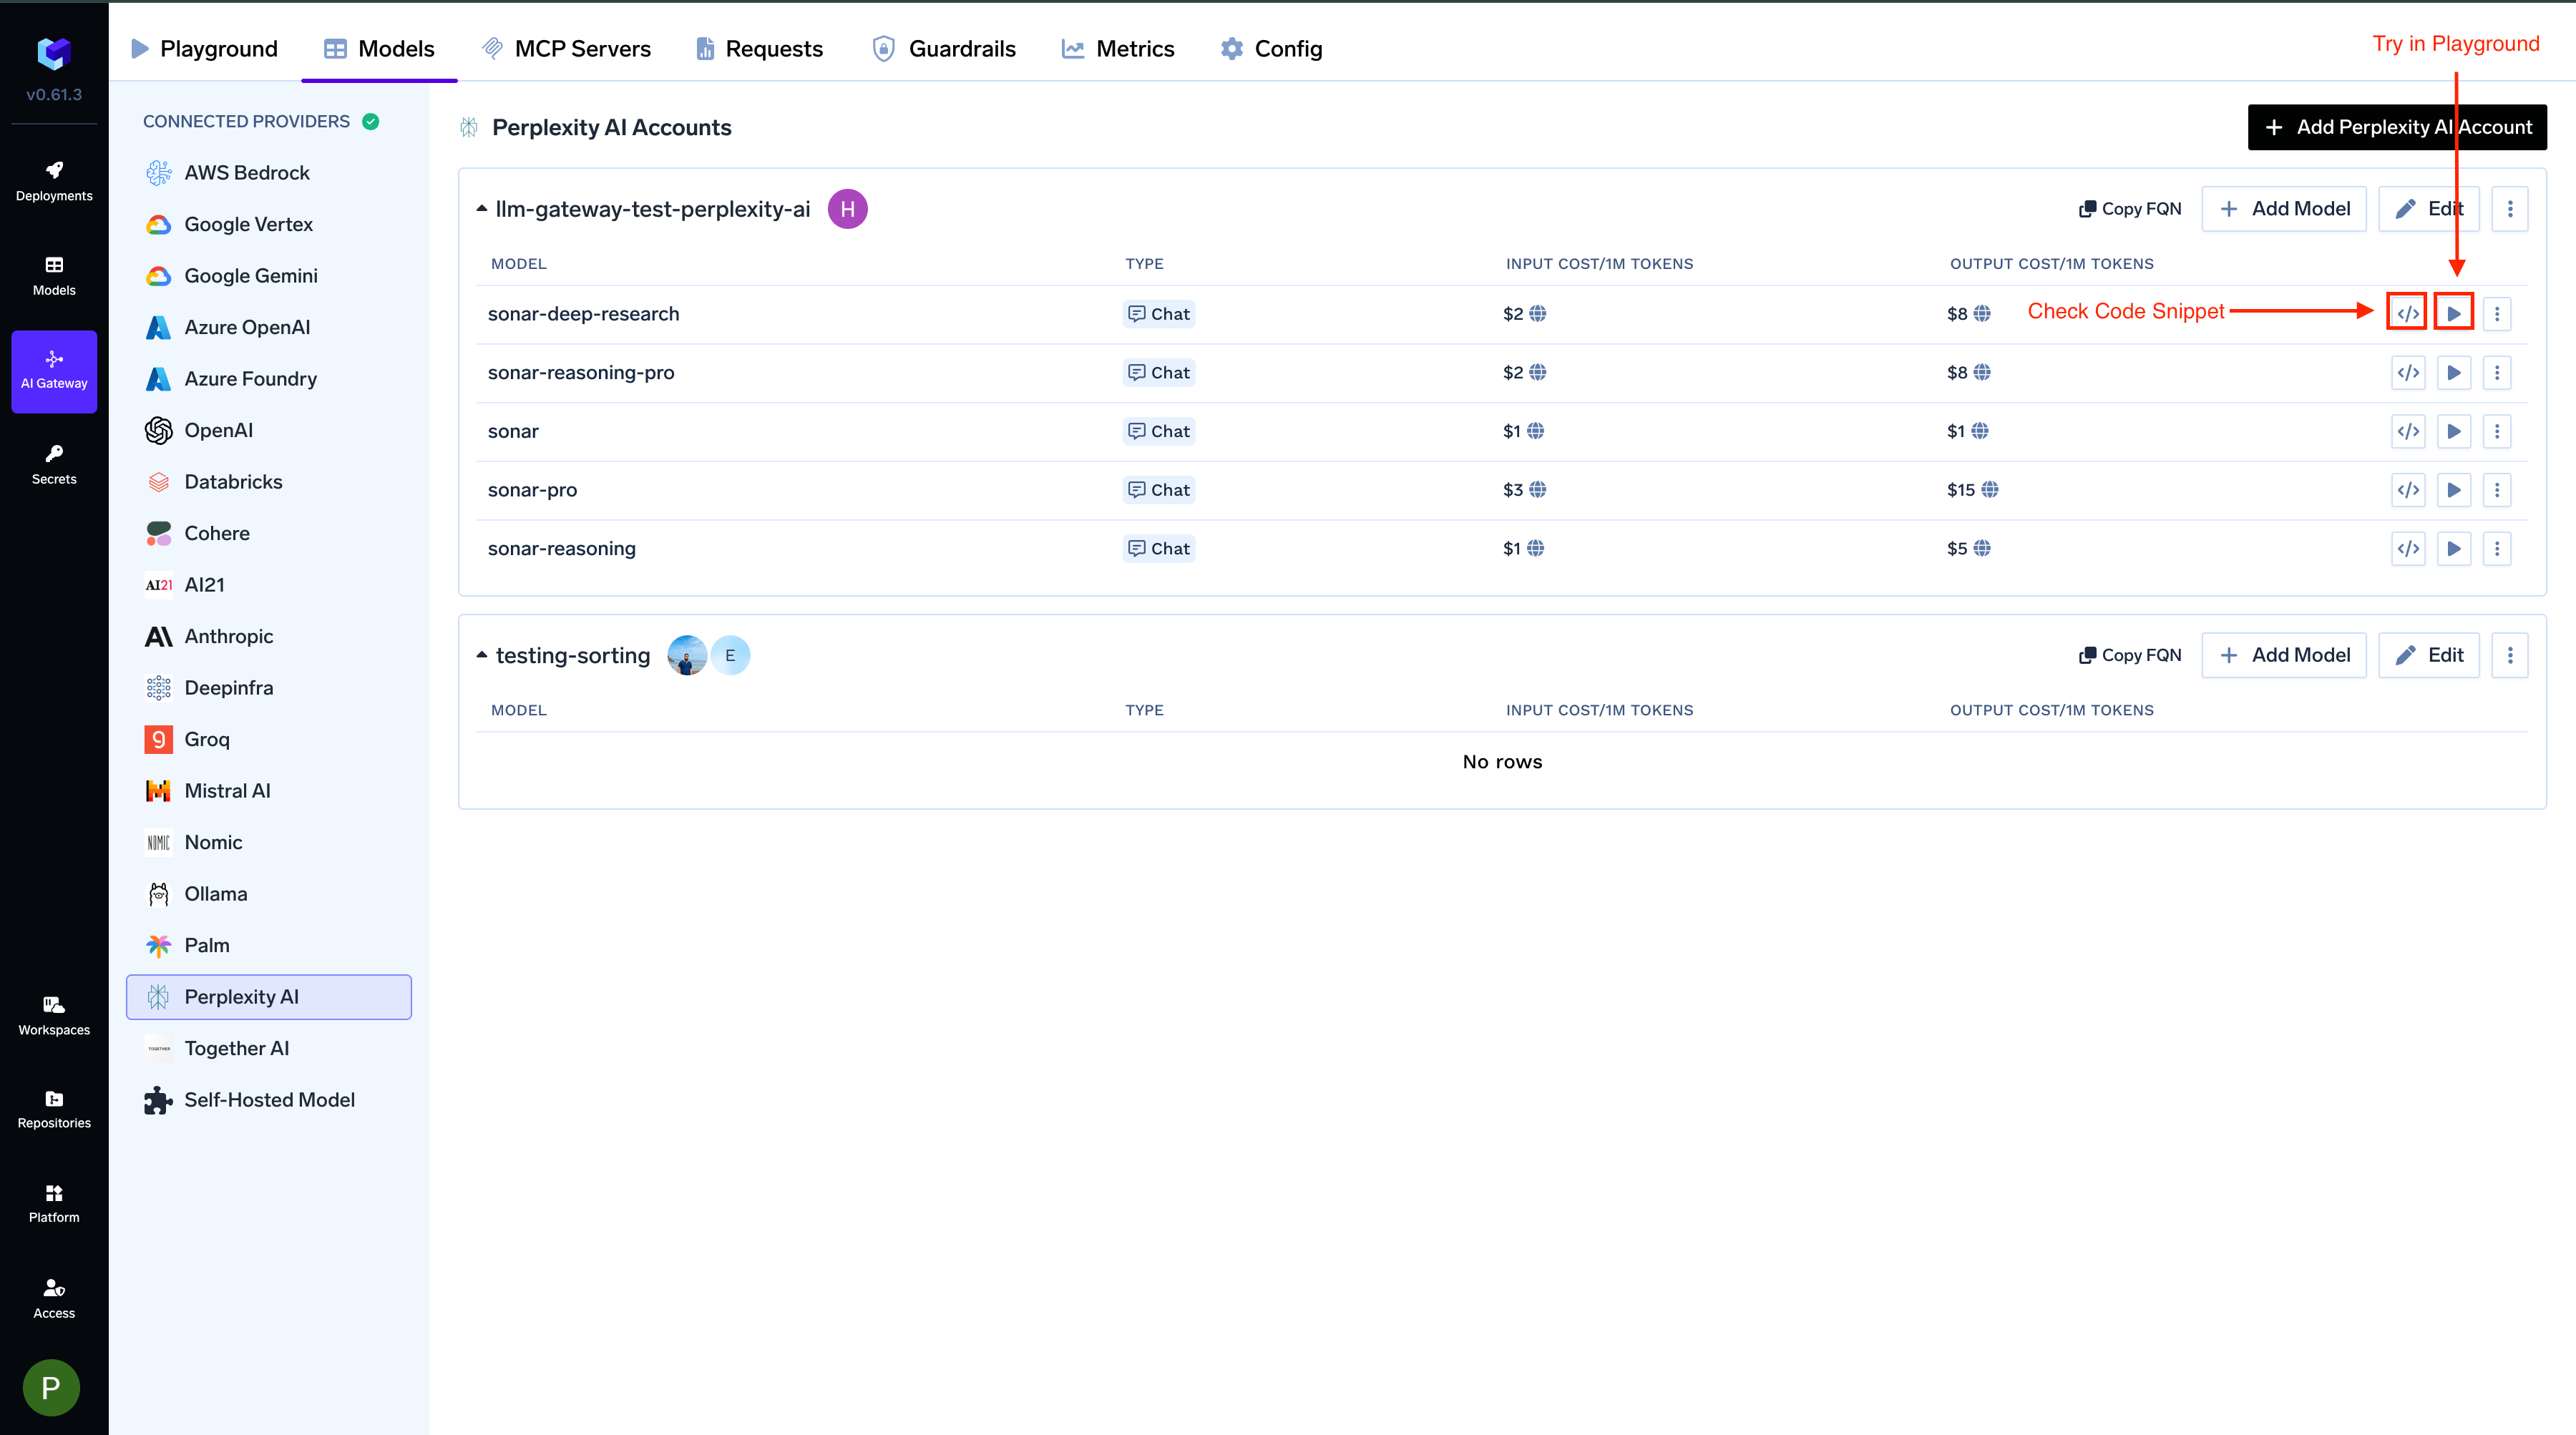The height and width of the screenshot is (1435, 2576).
Task: Select Databricks provider
Action: click(269, 482)
